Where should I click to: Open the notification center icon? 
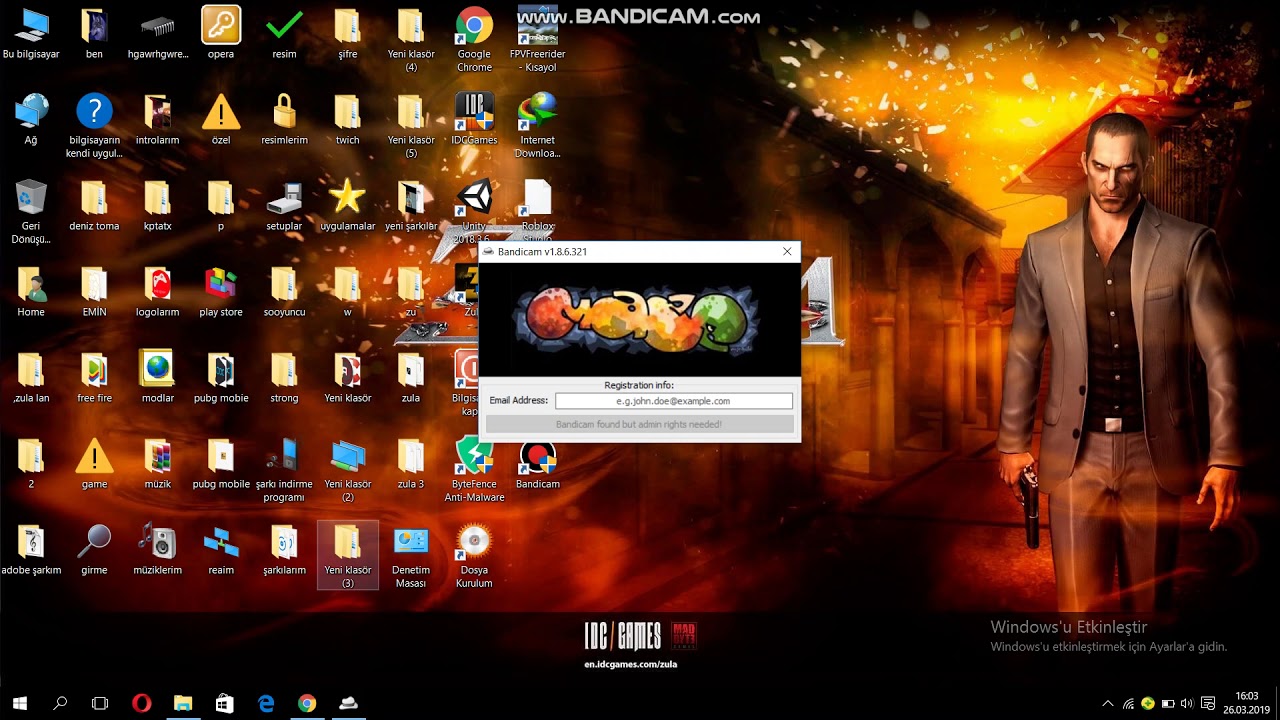tap(1208, 703)
